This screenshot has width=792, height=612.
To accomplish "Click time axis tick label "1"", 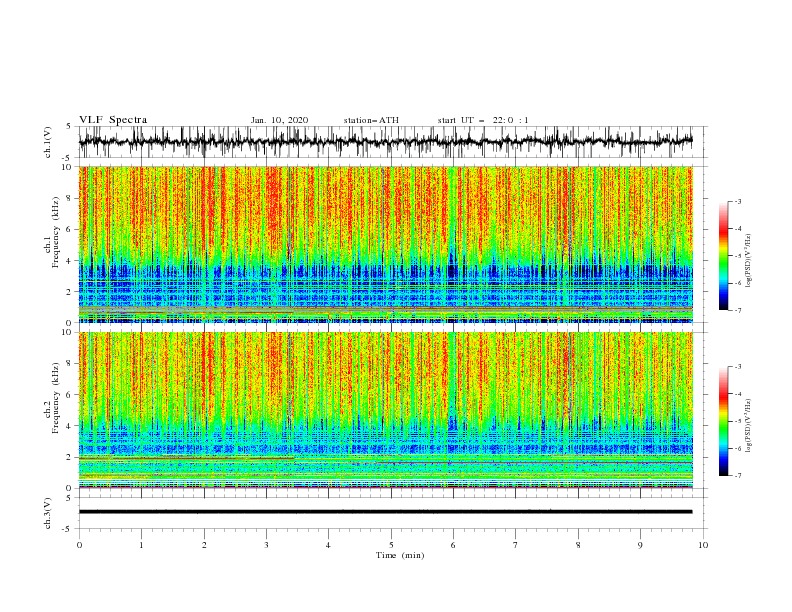I will (141, 545).
